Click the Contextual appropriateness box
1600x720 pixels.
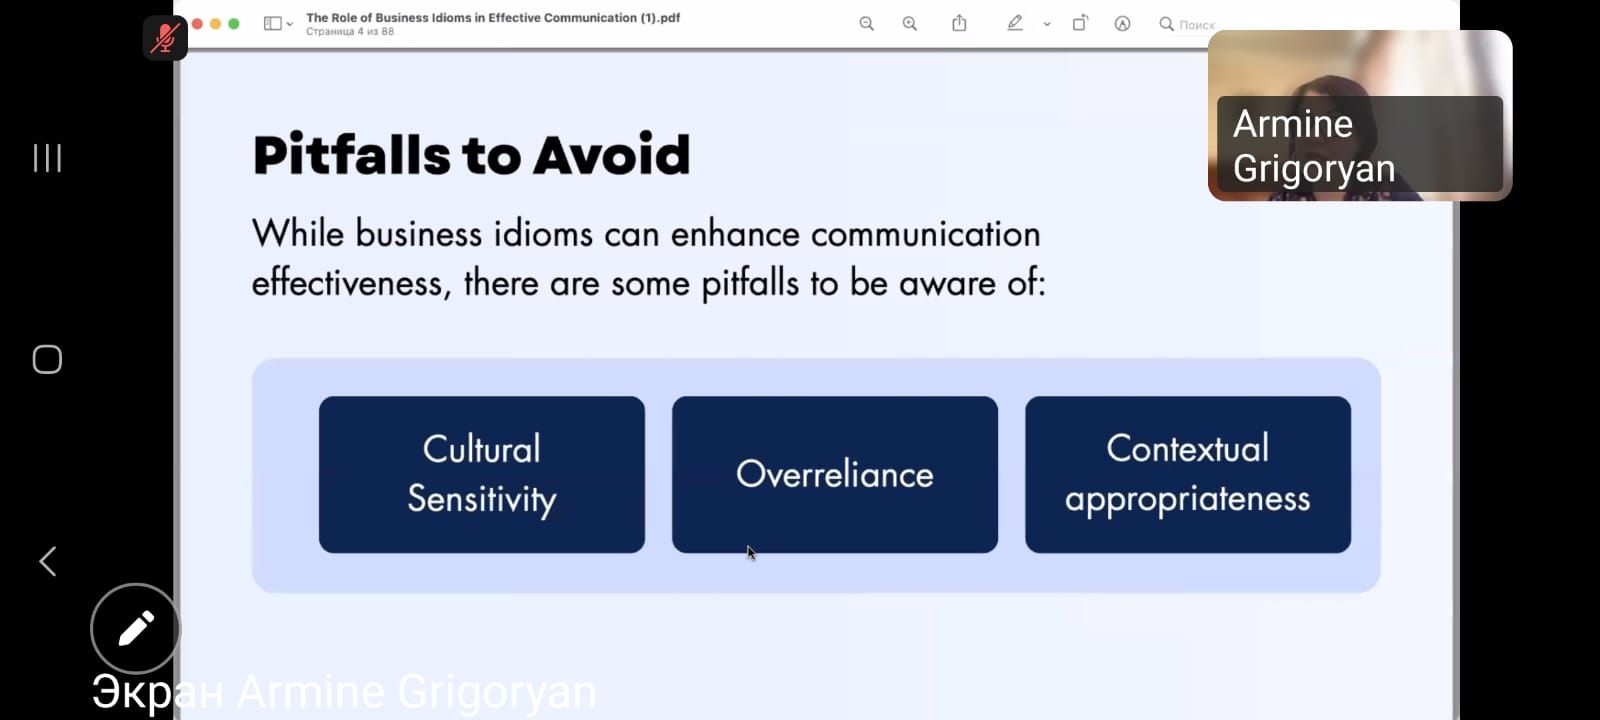click(x=1187, y=474)
